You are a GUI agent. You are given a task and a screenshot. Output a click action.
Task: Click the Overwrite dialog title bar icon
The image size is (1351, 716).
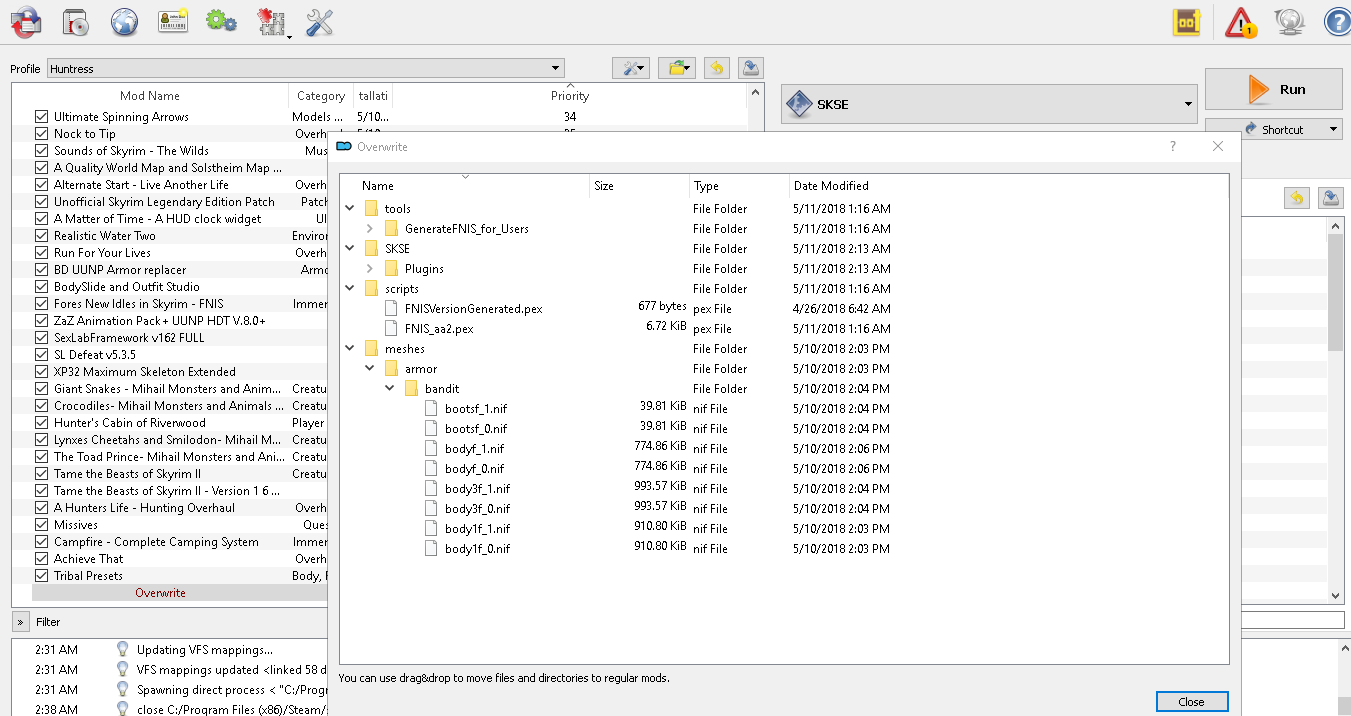tap(344, 147)
